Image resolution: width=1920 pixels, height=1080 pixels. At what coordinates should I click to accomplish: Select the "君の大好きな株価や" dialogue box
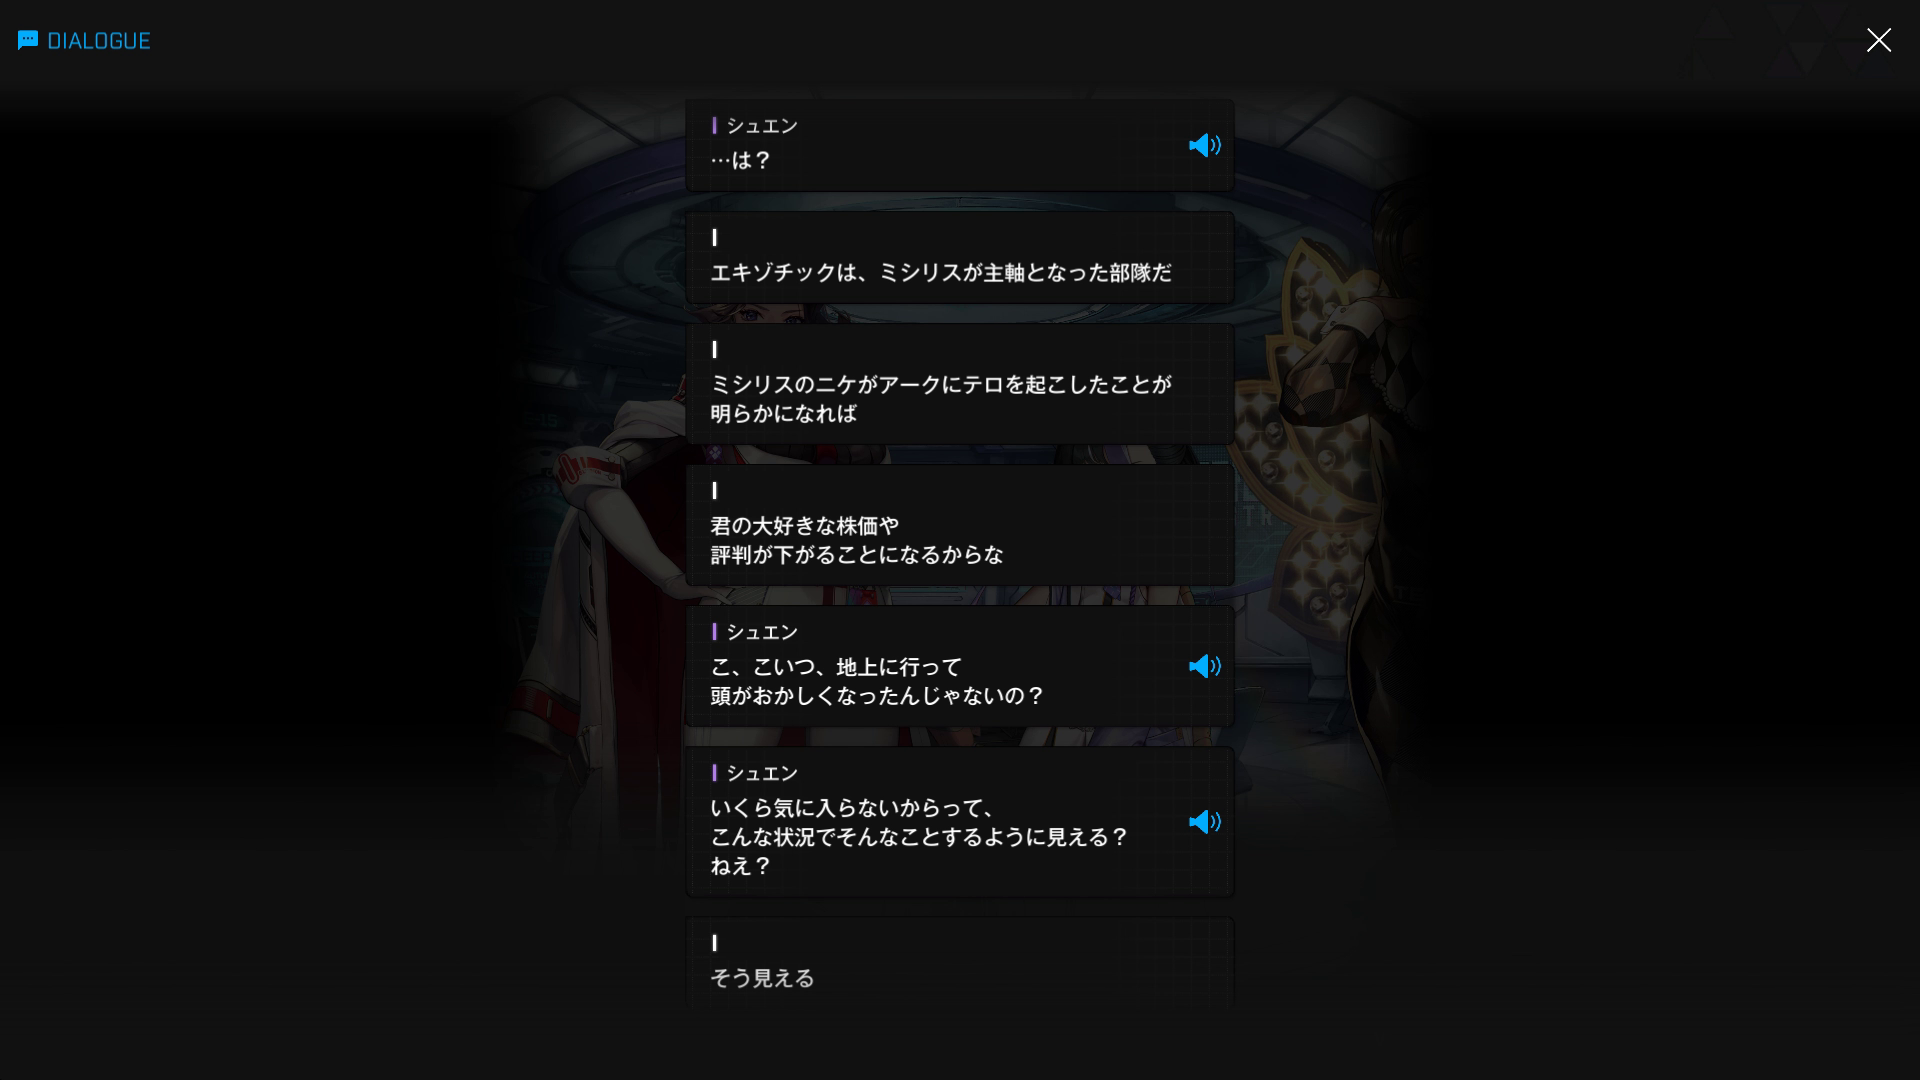click(960, 525)
